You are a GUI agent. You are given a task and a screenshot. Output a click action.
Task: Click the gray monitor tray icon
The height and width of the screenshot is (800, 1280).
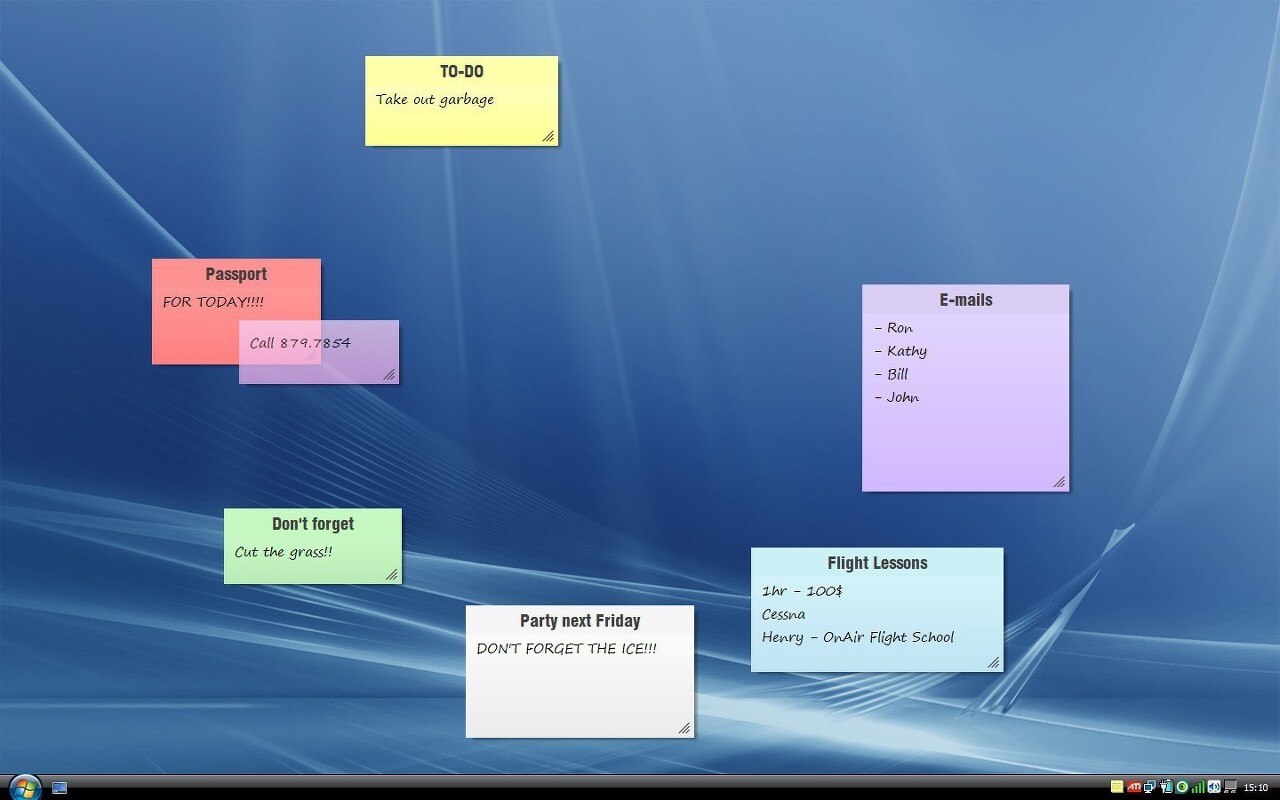(x=1230, y=787)
